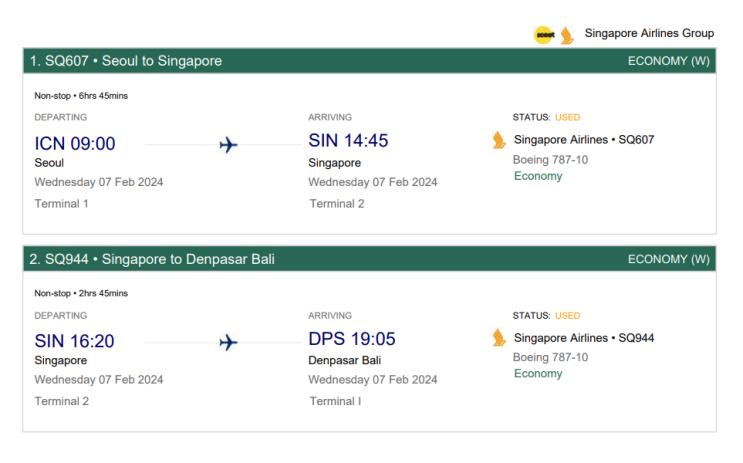Click the green Economy link under SQ607
Screen dimensions: 743x463
(538, 176)
